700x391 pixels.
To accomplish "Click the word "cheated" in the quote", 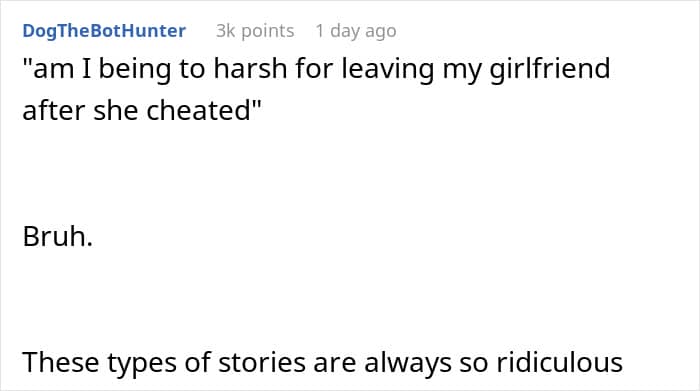I will point(200,110).
